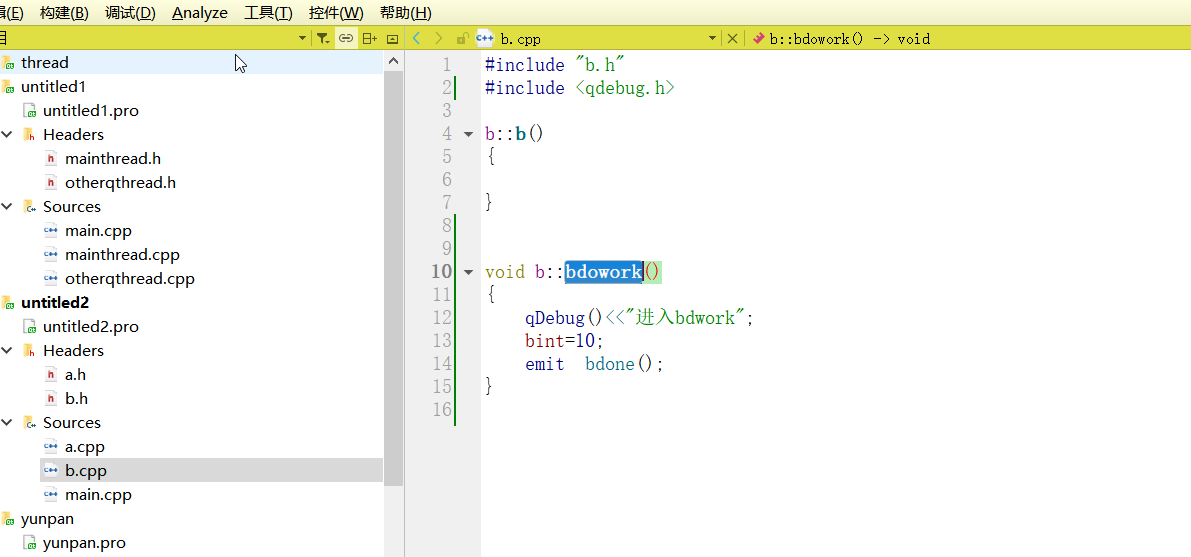Click the bdone() call on line 14
This screenshot has width=1191, height=557.
pyautogui.click(x=619, y=364)
